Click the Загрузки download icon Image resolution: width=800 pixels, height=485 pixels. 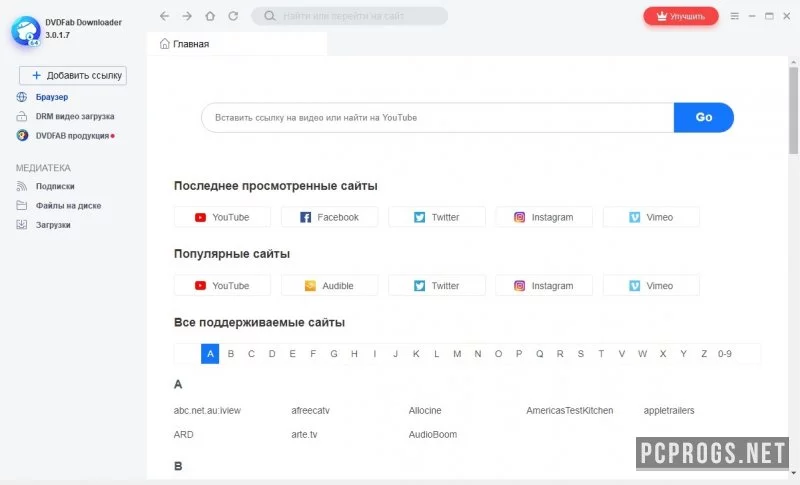pyautogui.click(x=21, y=225)
